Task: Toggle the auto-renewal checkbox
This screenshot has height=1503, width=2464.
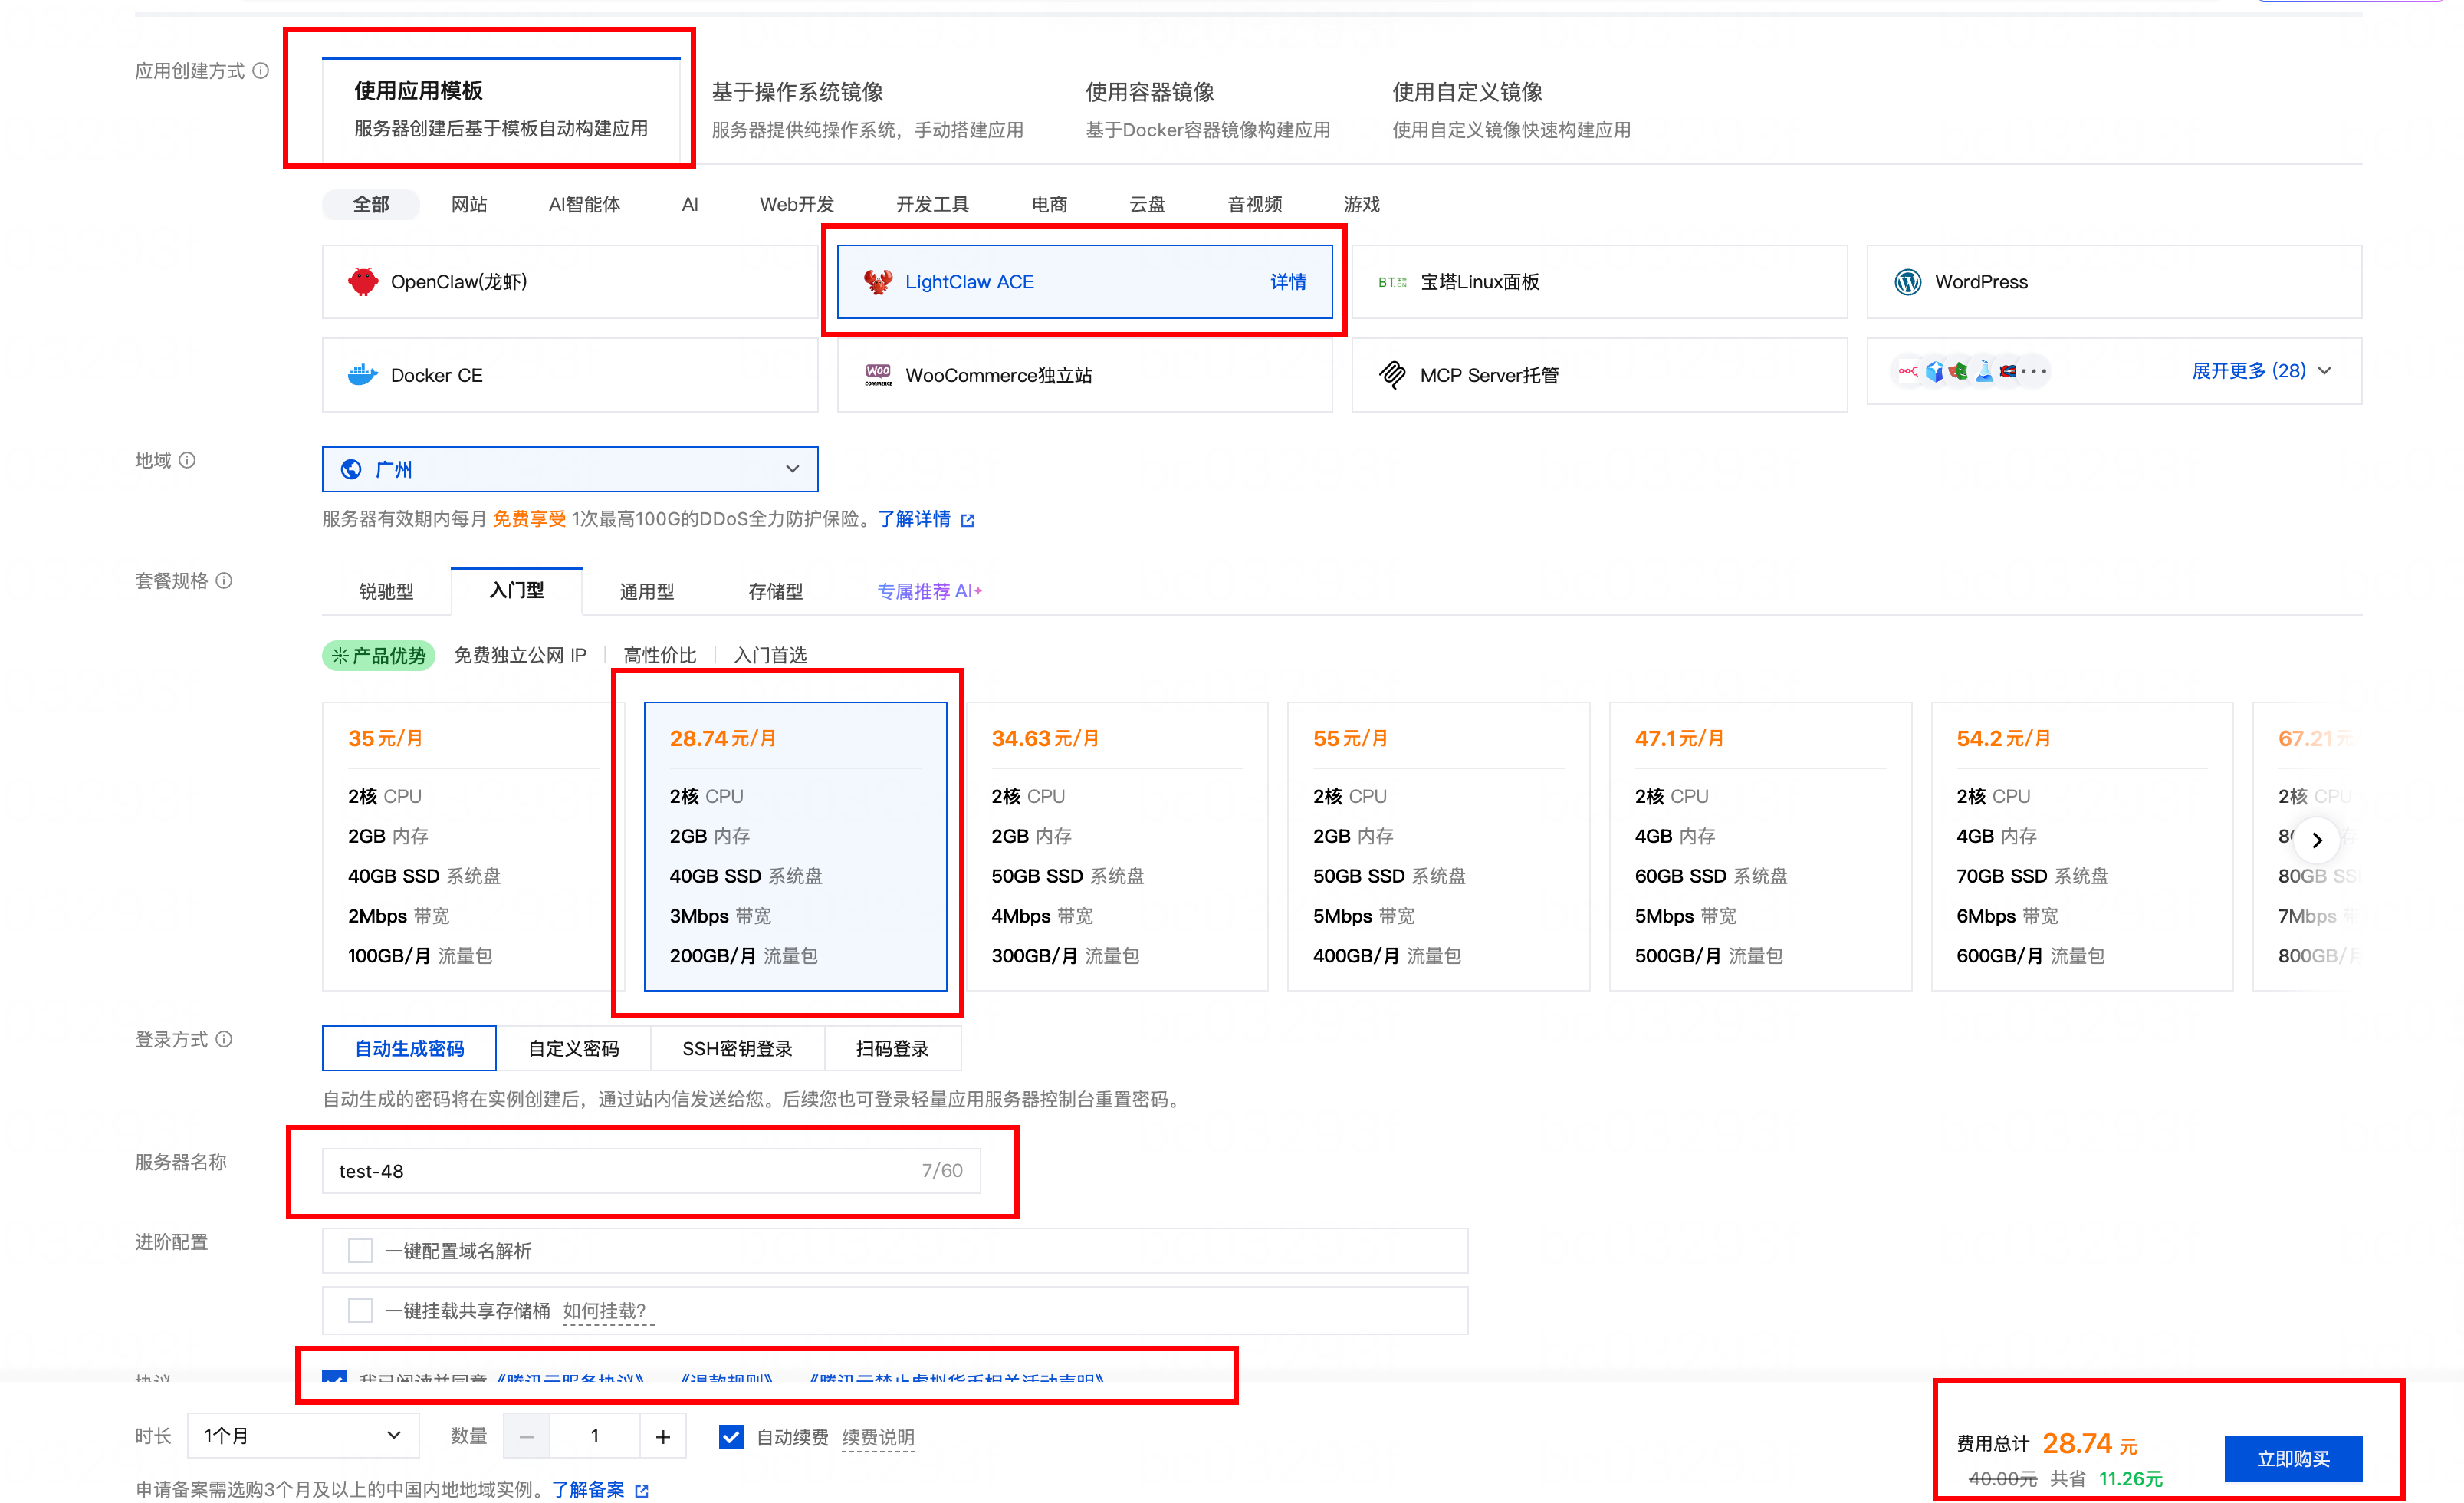Action: click(731, 1436)
